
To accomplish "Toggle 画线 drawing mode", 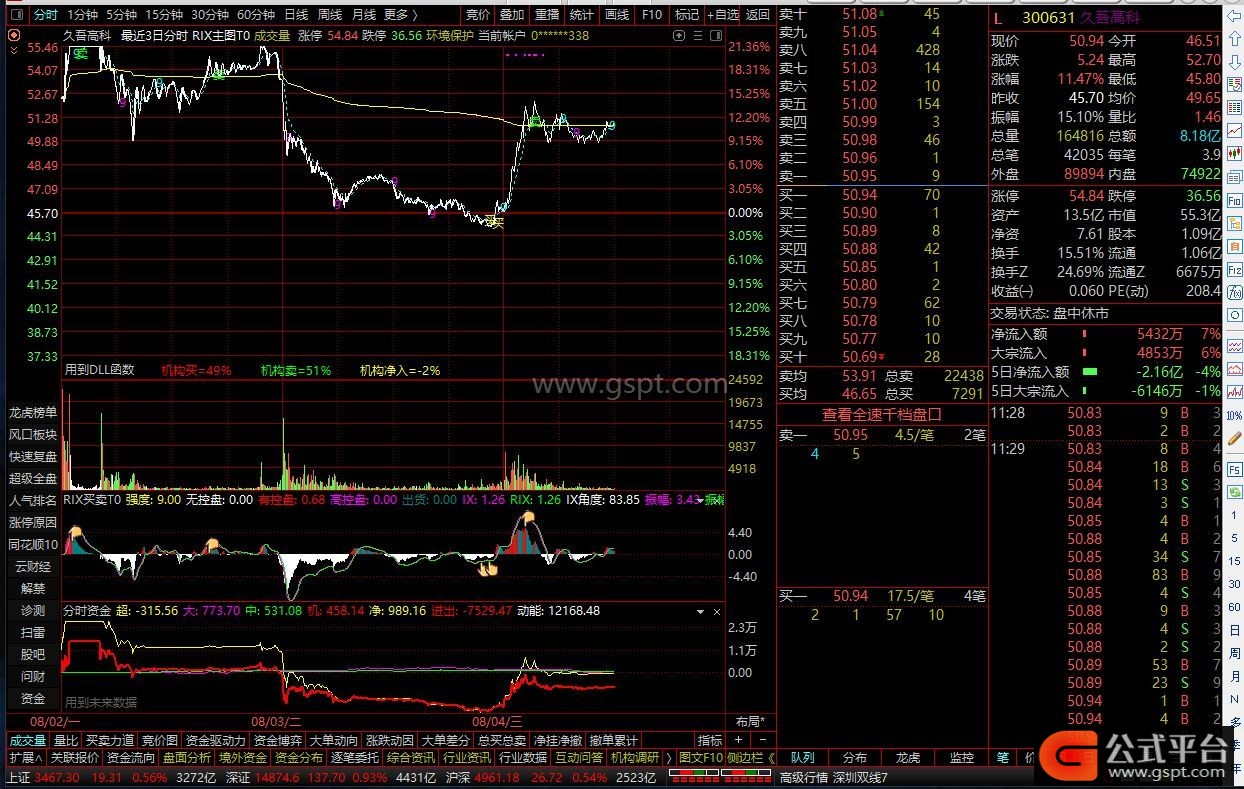I will click(x=617, y=15).
